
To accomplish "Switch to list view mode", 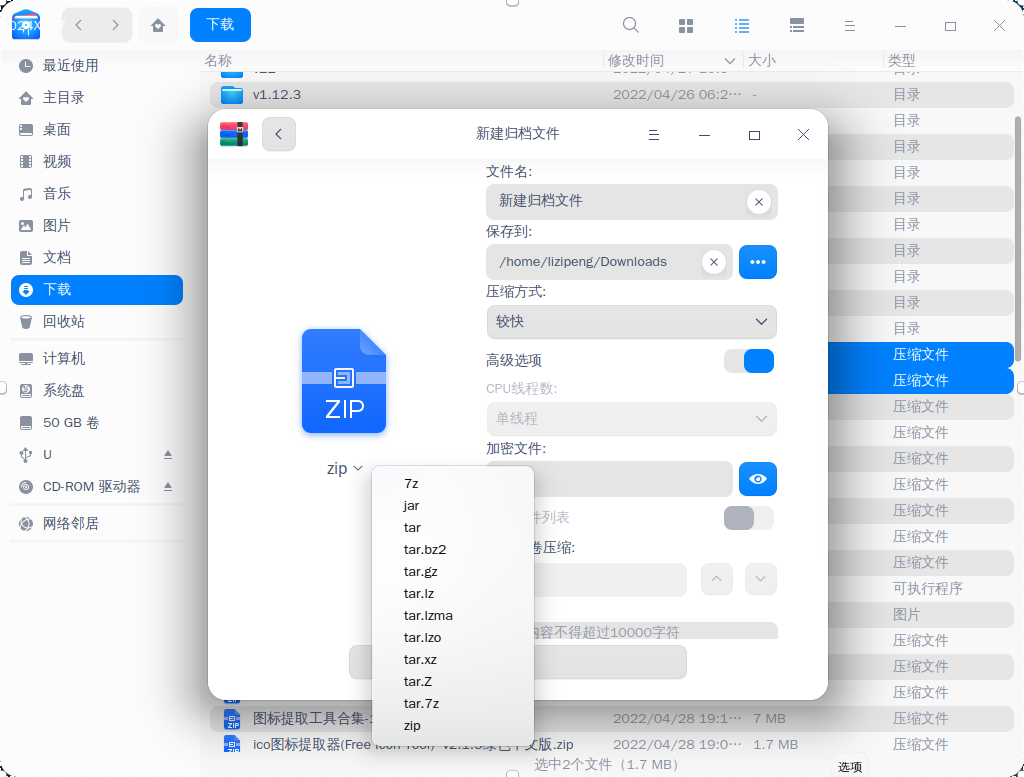I will 741,25.
